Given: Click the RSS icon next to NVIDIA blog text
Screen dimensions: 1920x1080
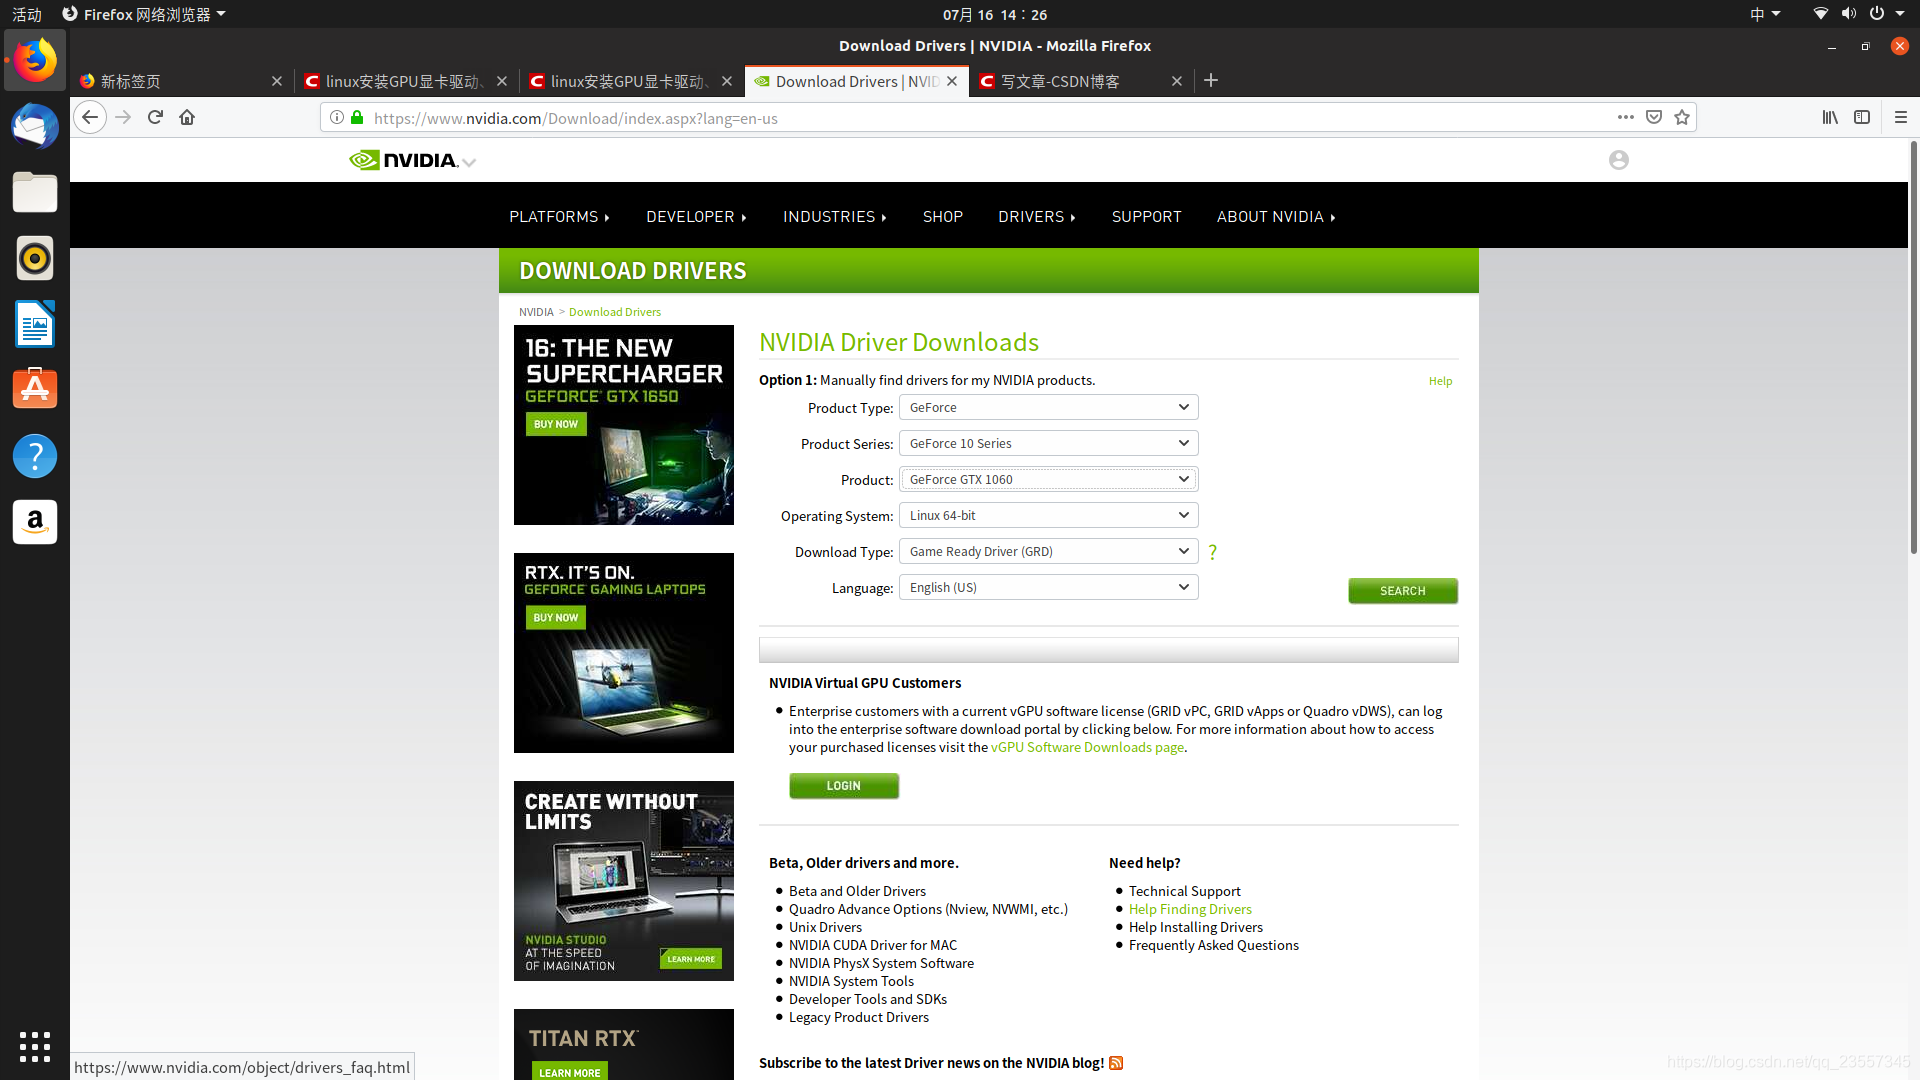Looking at the screenshot, I should [x=1116, y=1063].
